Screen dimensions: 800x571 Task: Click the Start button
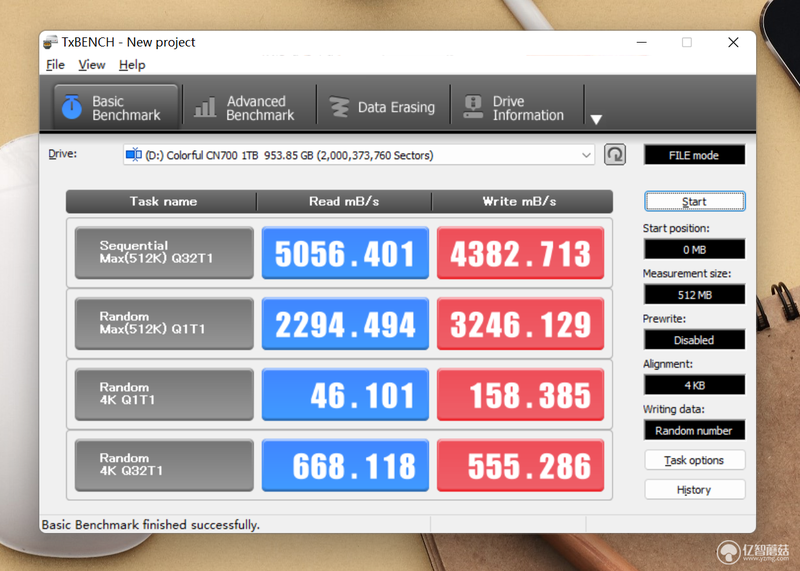point(694,202)
